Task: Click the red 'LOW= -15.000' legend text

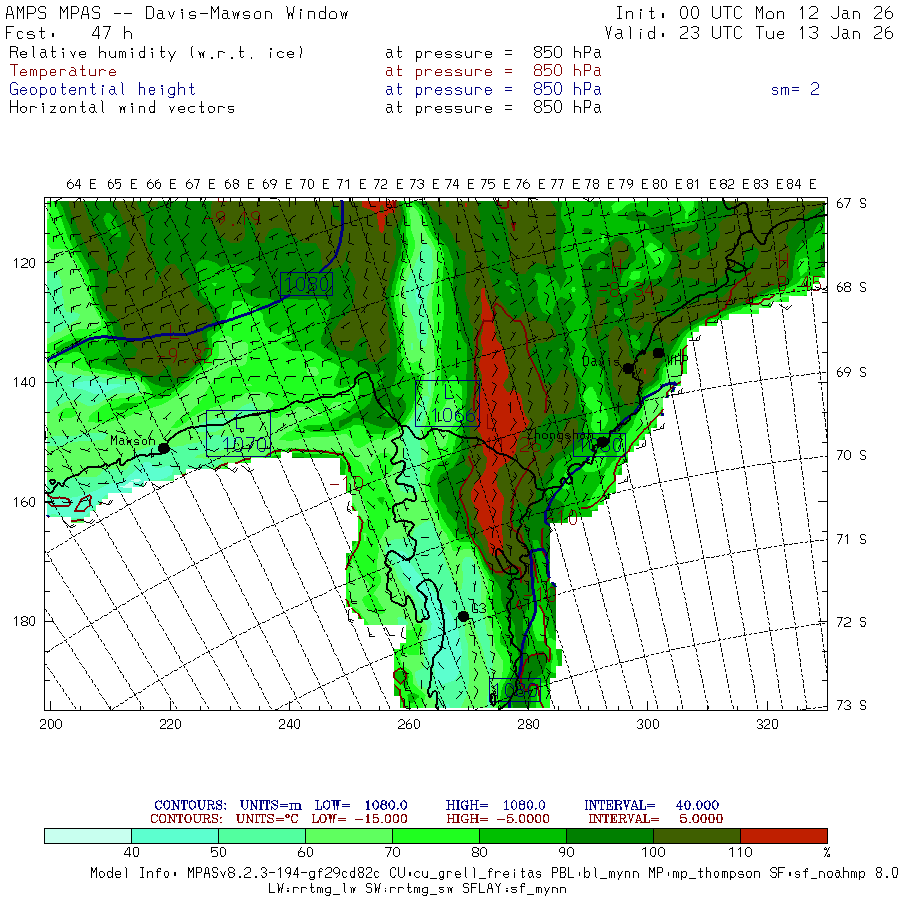Action: pos(359,819)
